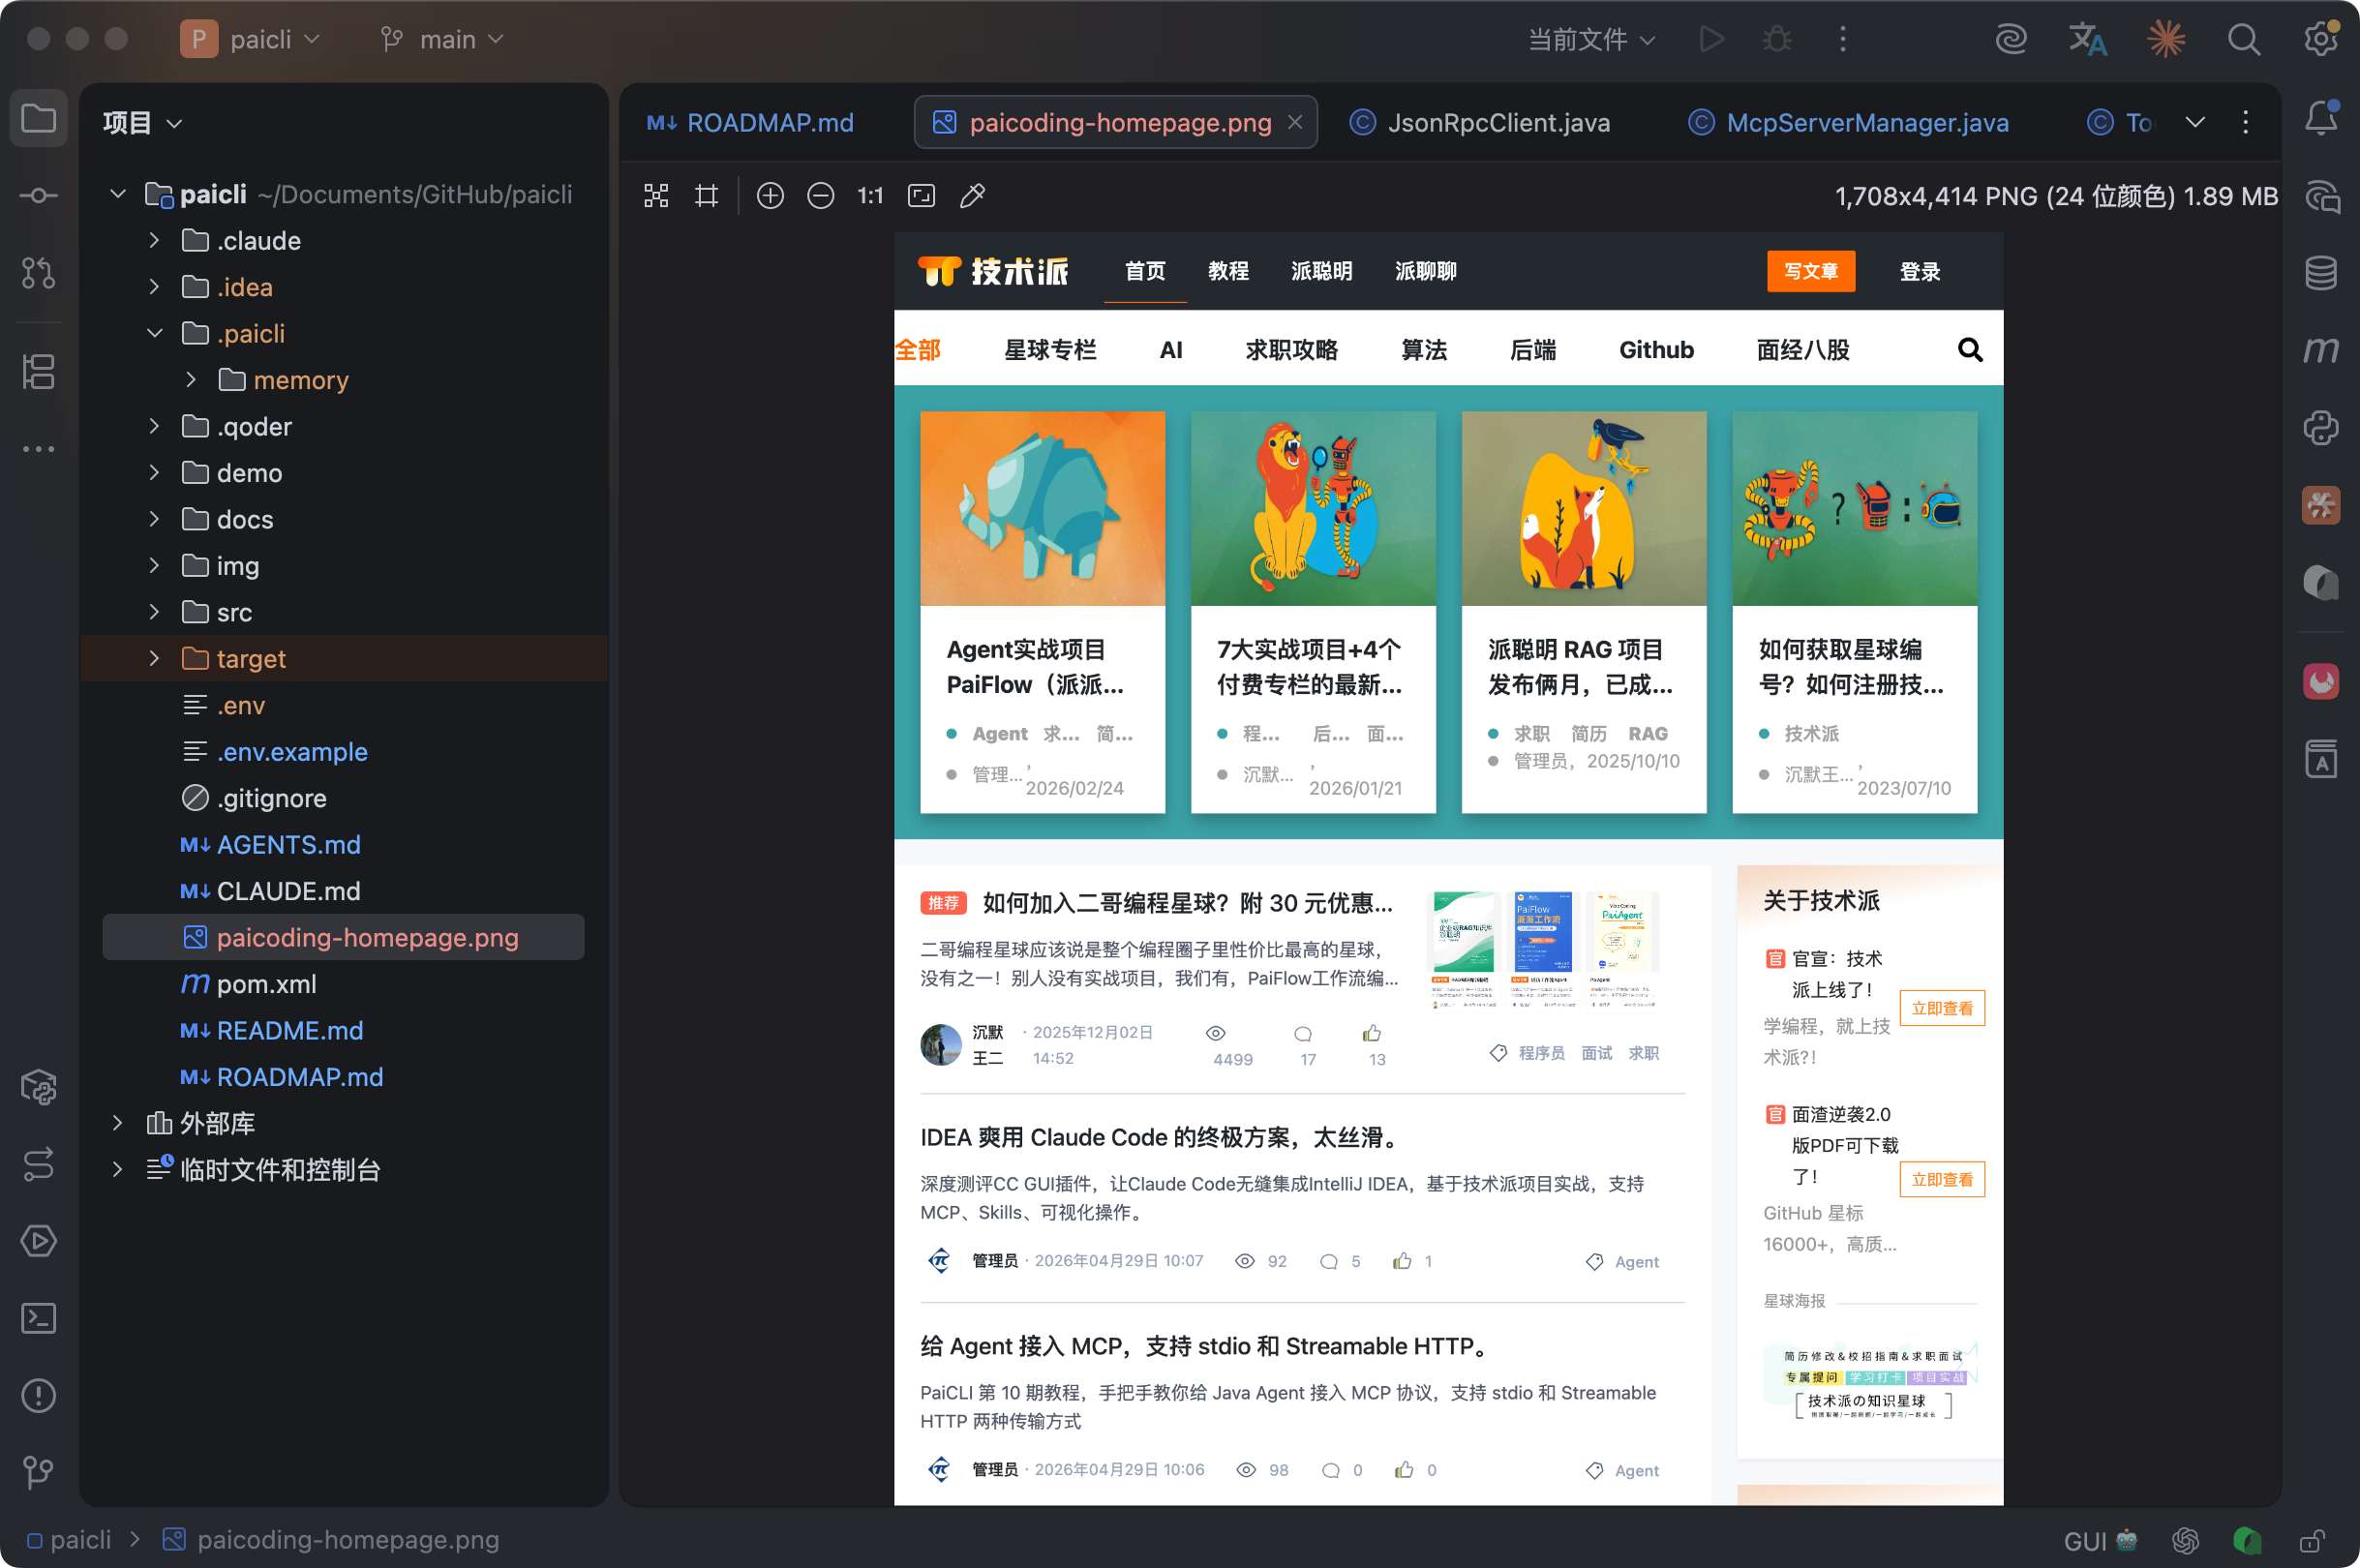This screenshot has width=2360, height=1568.
Task: Click paicli in the status bar breadcrumb
Action: coord(68,1540)
